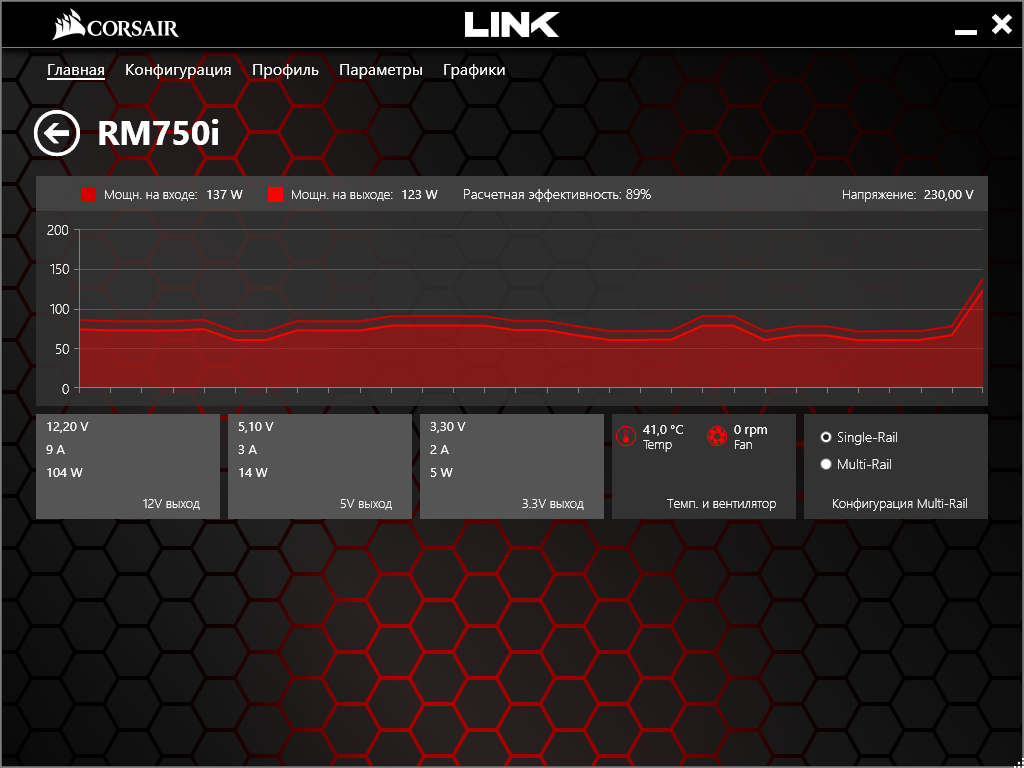Click the 41,0 °C temperature value
This screenshot has height=768, width=1024.
pyautogui.click(x=663, y=430)
